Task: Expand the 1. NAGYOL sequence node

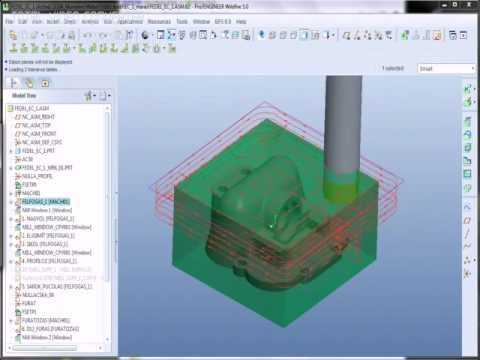Action: point(11,219)
